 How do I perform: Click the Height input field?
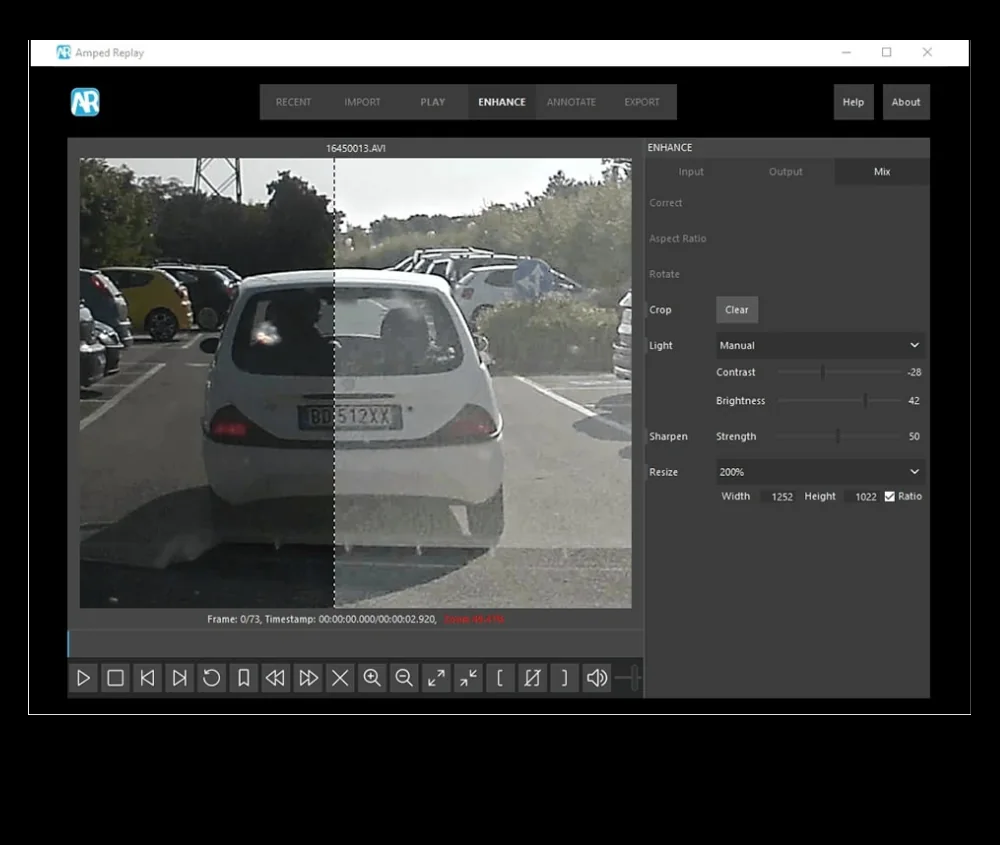pos(862,497)
